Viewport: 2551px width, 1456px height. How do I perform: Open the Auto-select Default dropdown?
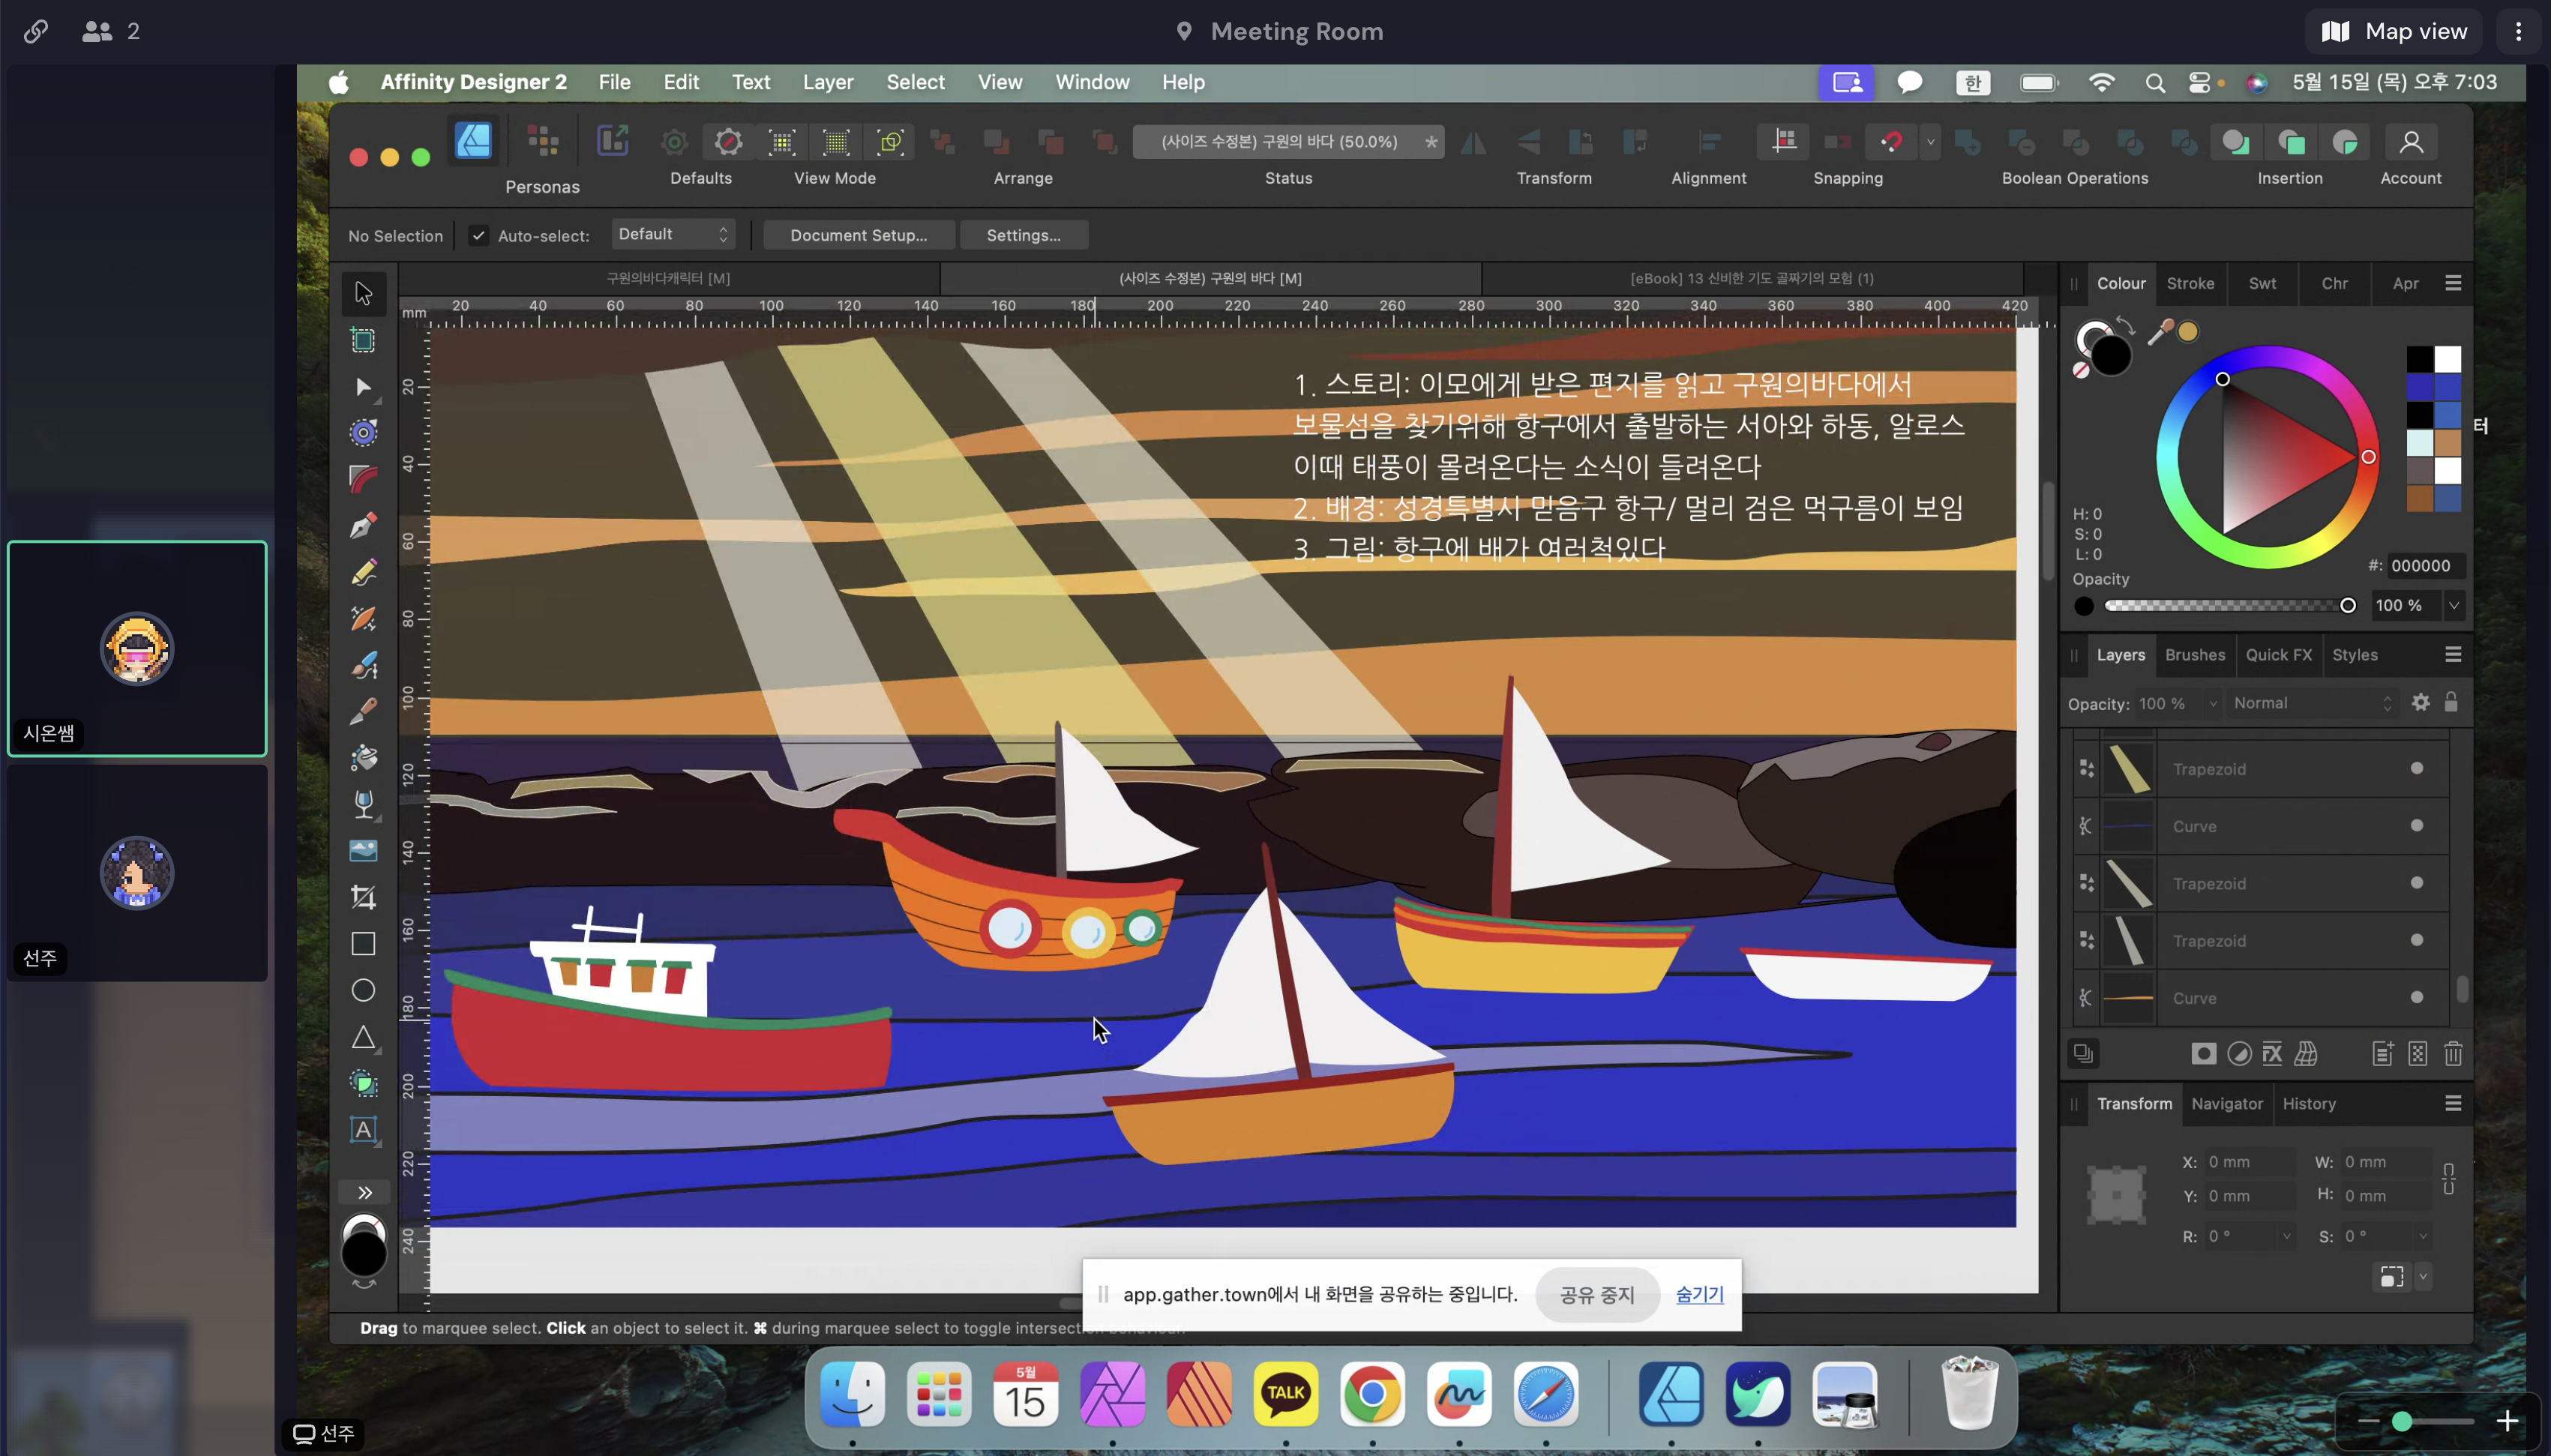[x=673, y=234]
